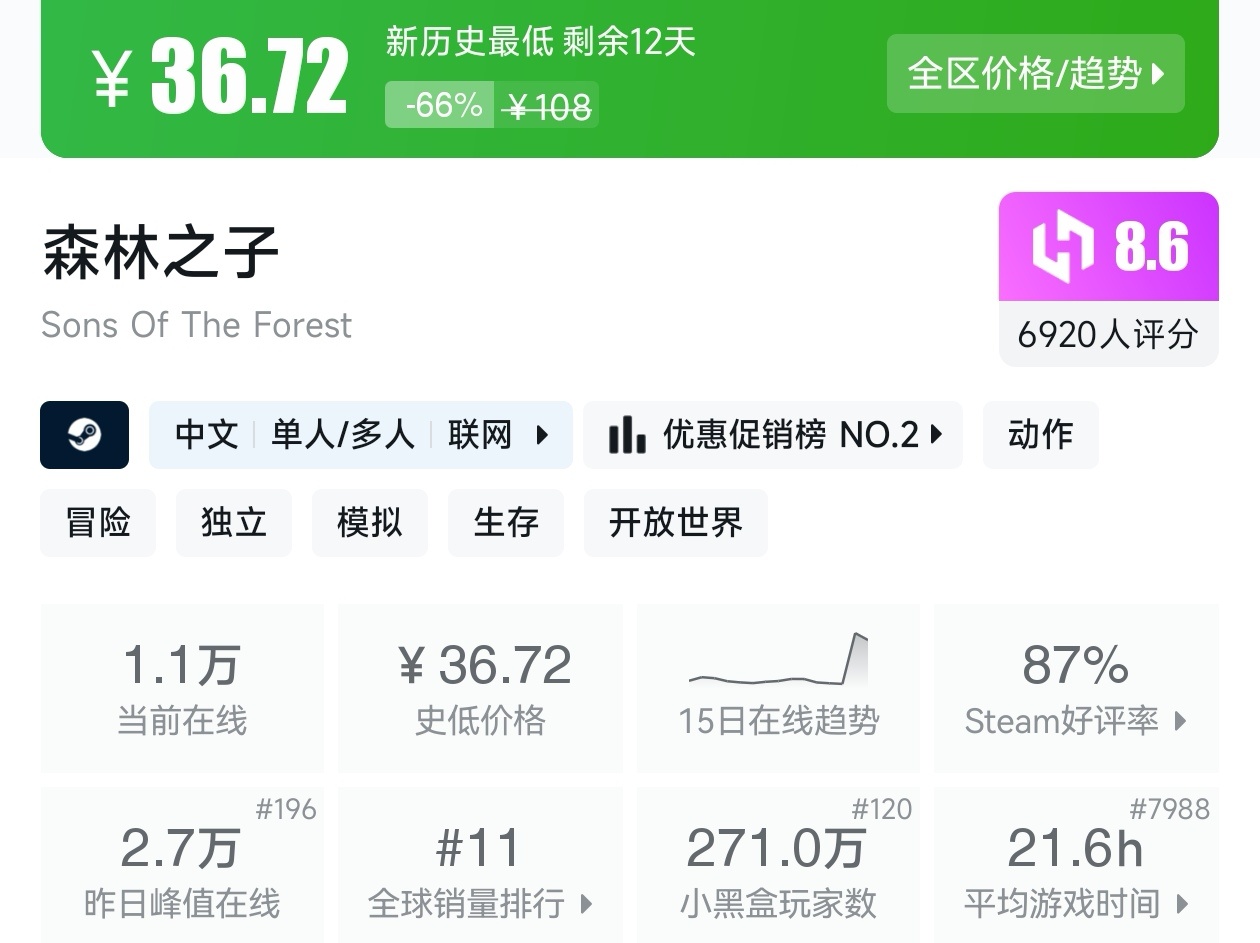Image resolution: width=1260 pixels, height=943 pixels.
Task: Tap the Heybox logo on the 8.6 score badge
Action: [1062, 246]
